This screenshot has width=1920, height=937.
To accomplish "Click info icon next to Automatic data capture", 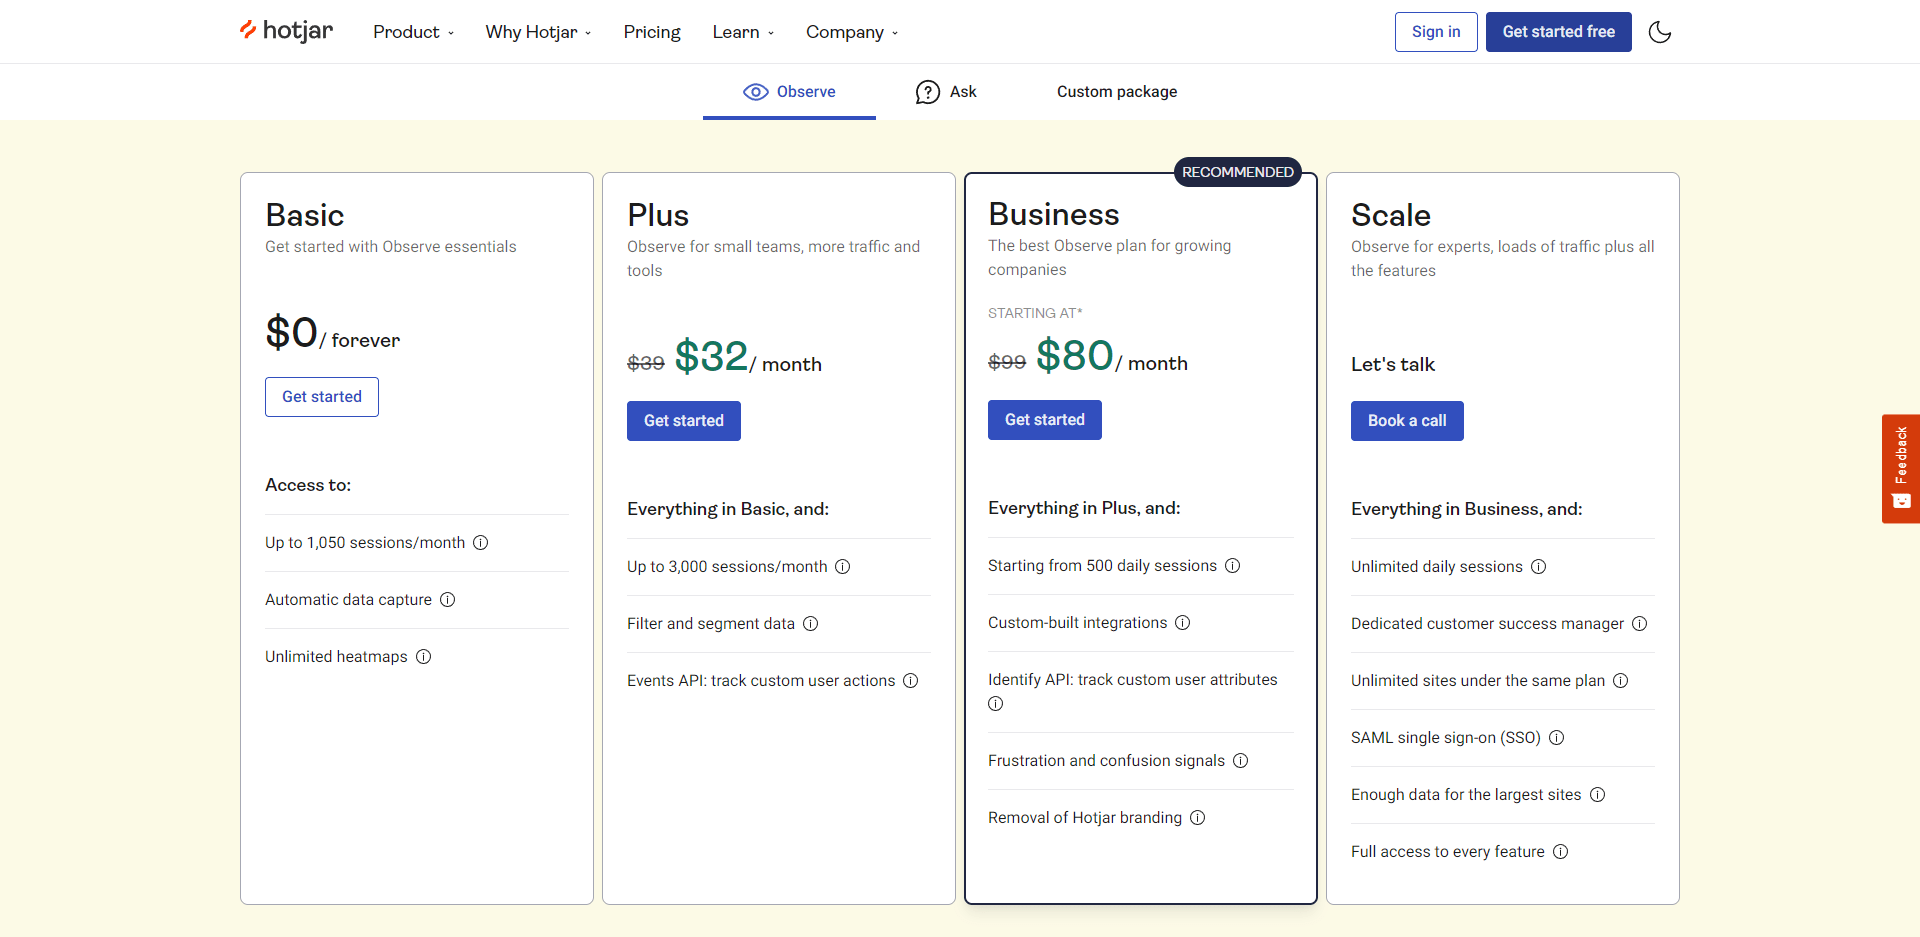I will point(448,600).
